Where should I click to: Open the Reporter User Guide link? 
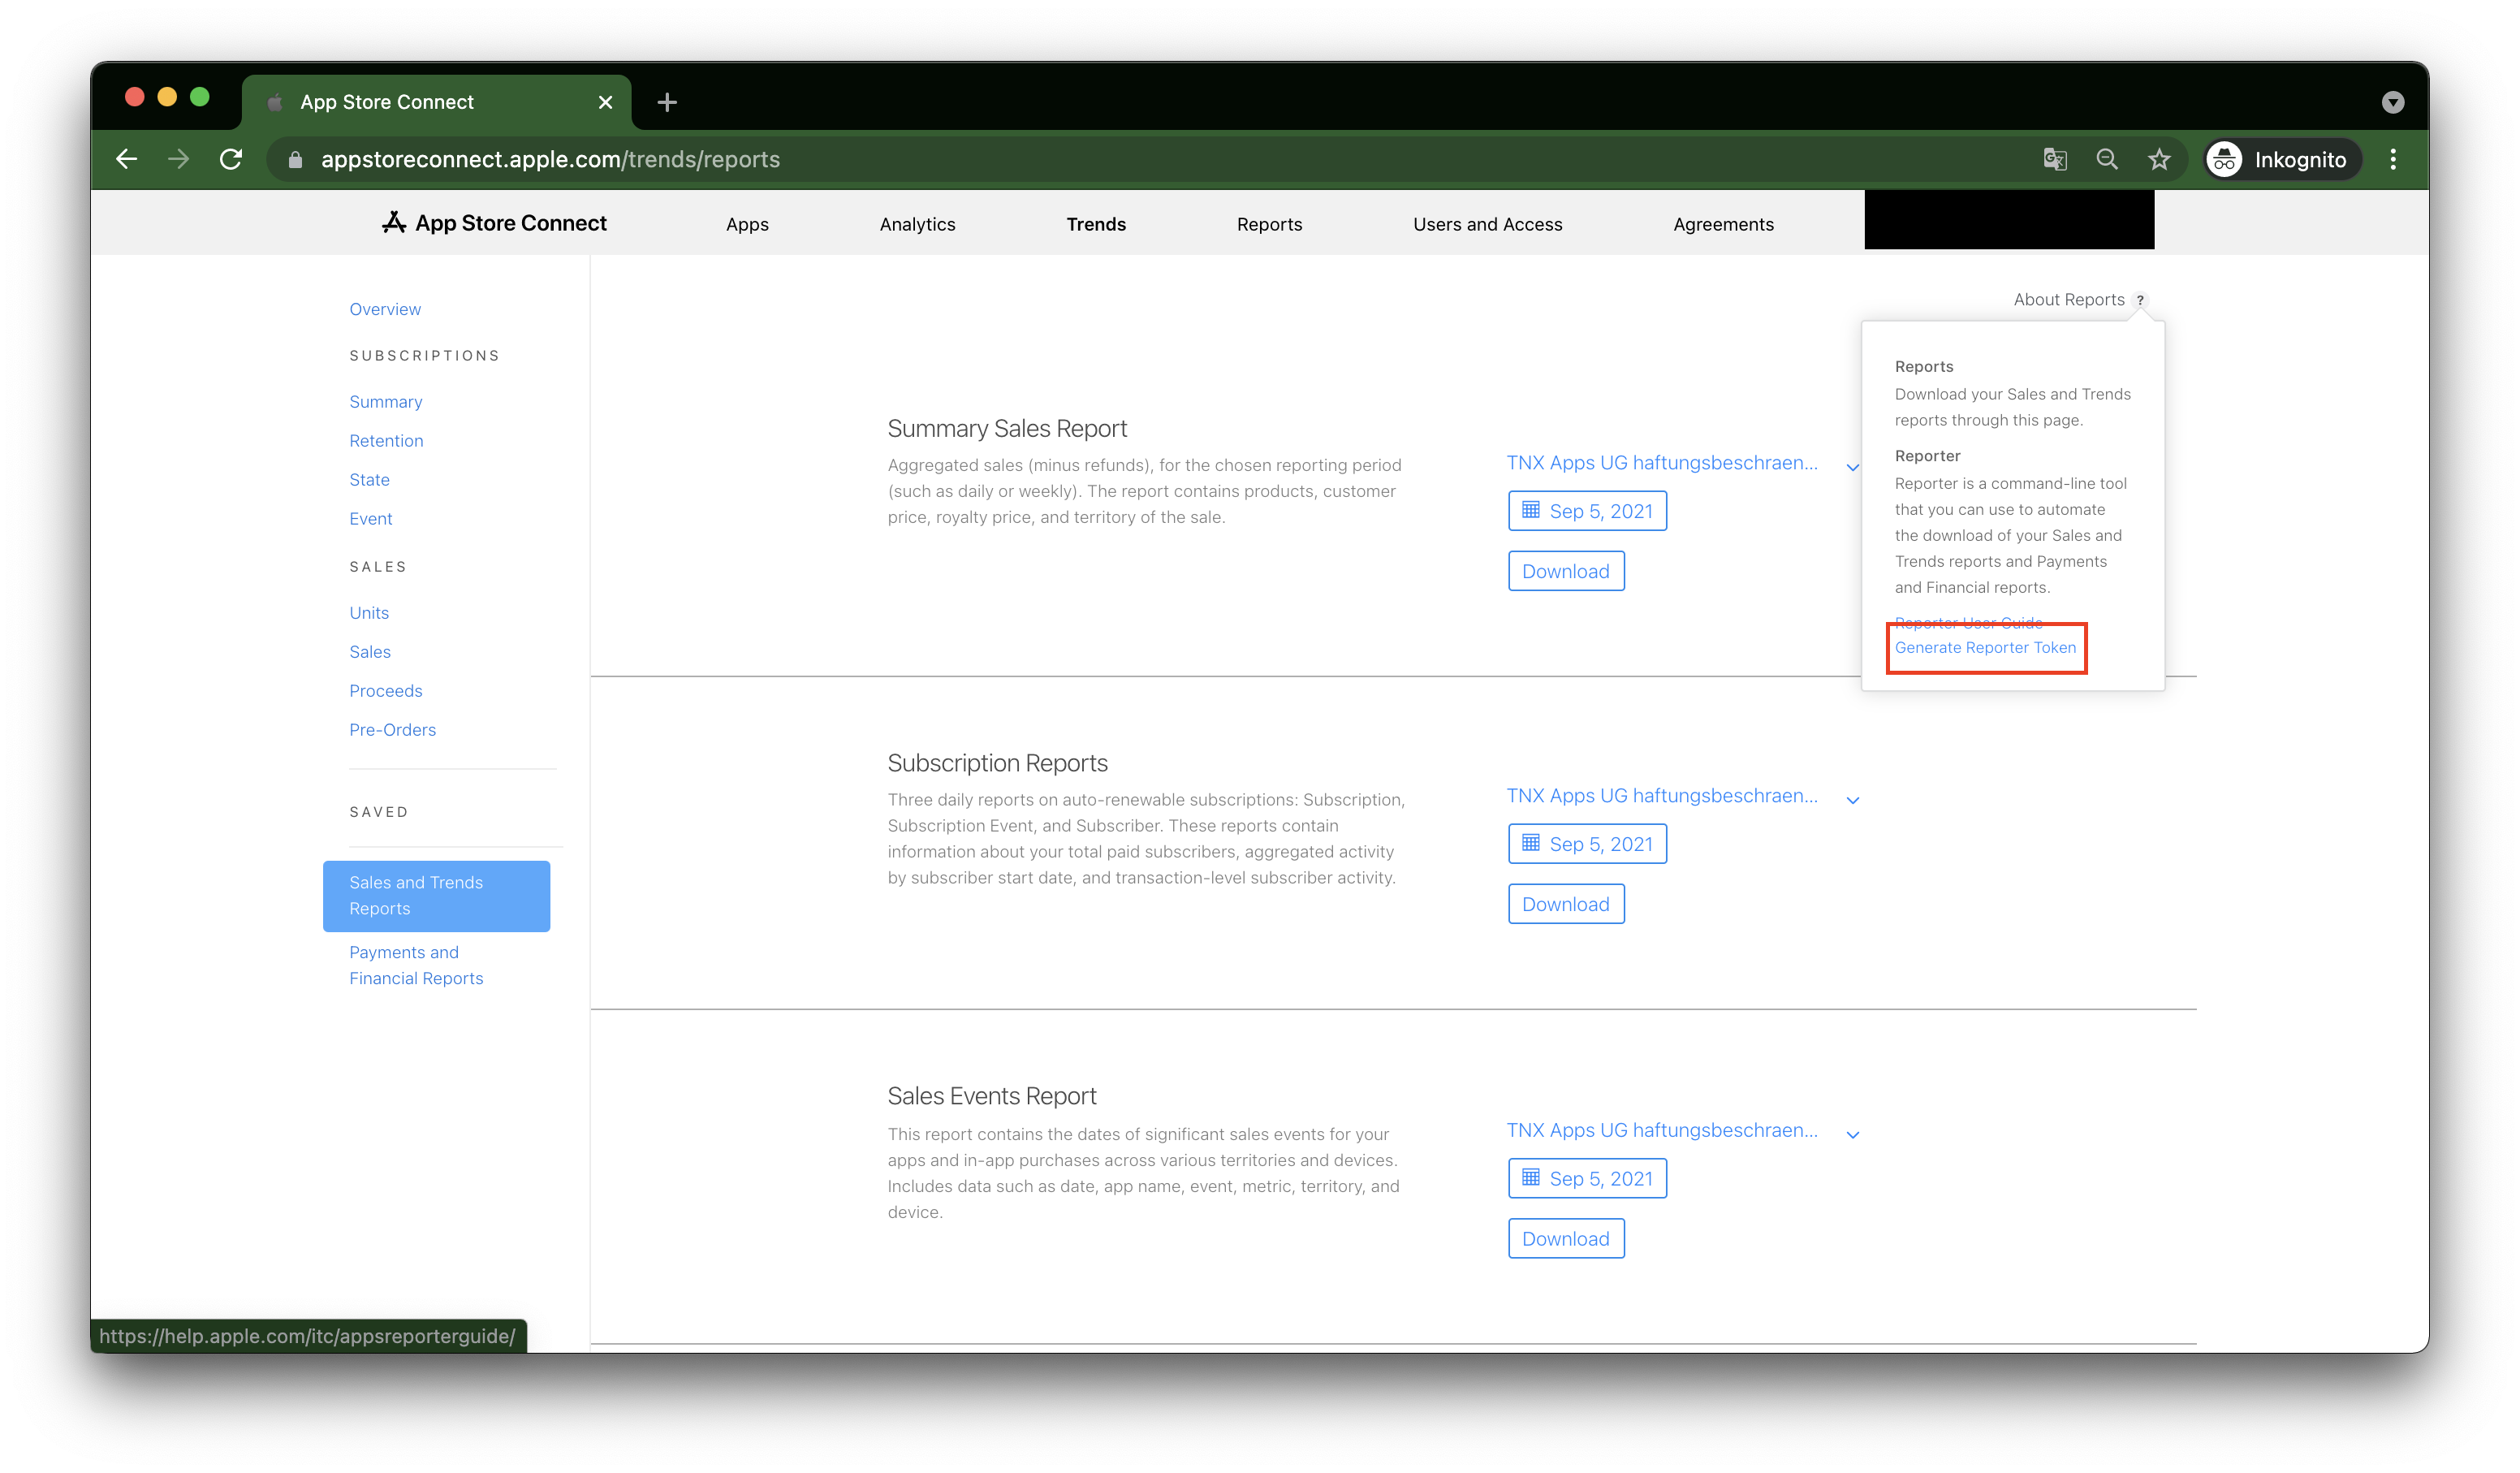1968,622
